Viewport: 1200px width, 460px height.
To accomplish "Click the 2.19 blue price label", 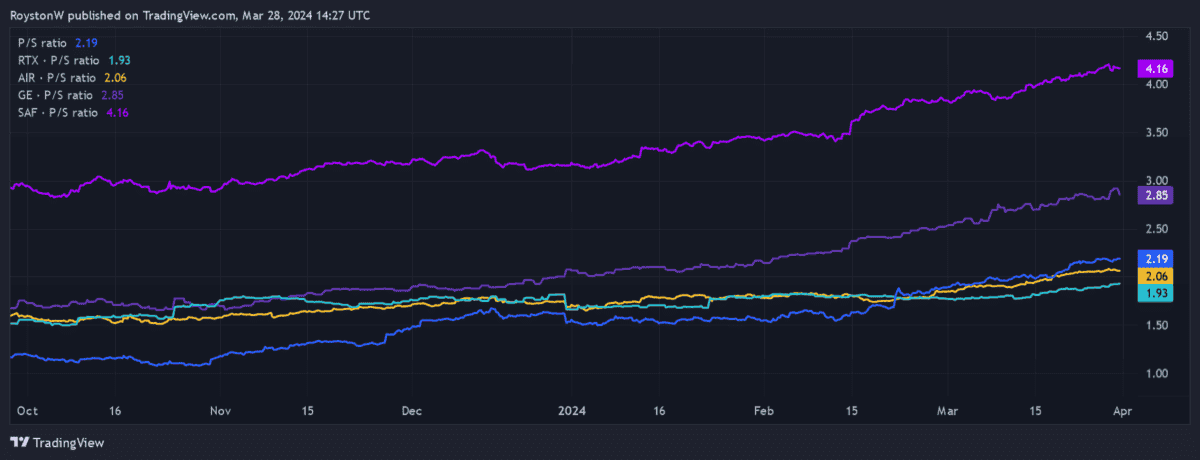I will coord(1157,259).
